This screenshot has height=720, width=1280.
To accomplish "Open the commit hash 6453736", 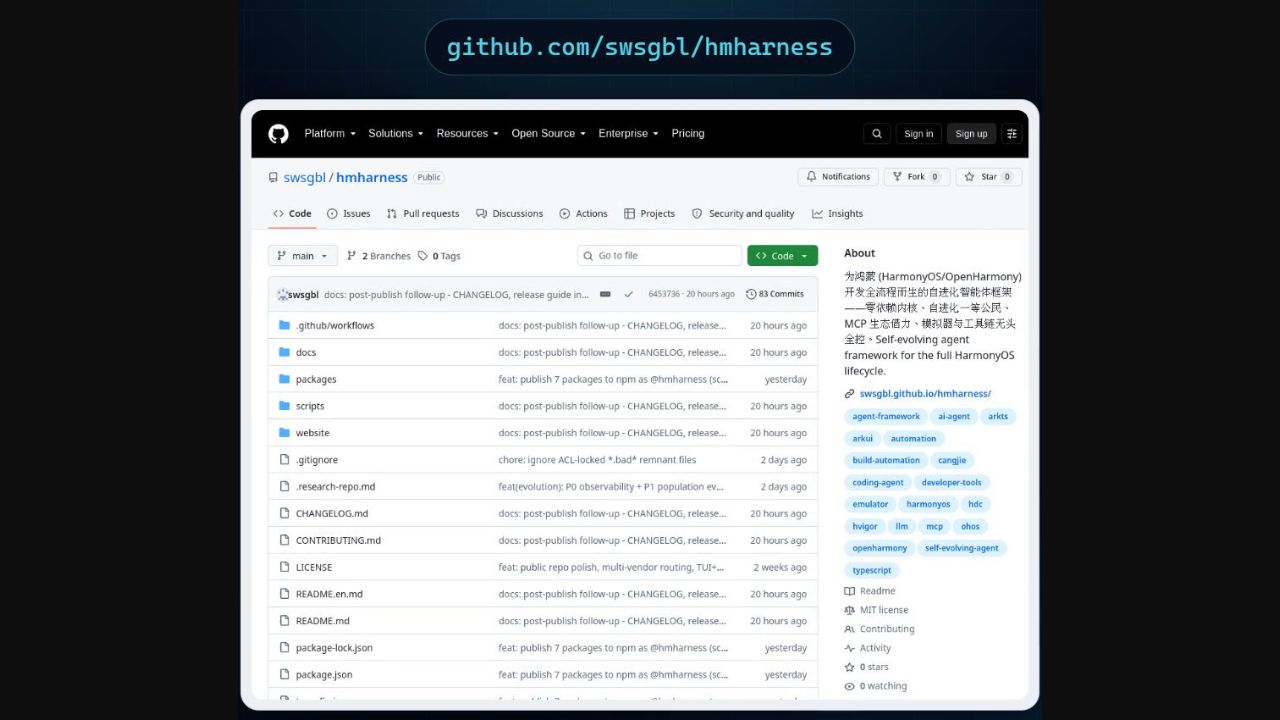I will [663, 294].
